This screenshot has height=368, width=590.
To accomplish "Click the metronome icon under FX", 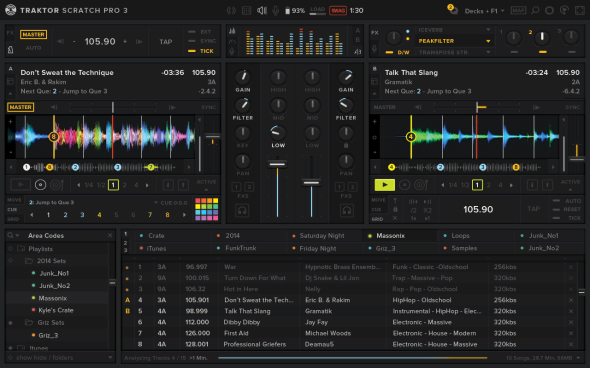I will click(x=11, y=49).
